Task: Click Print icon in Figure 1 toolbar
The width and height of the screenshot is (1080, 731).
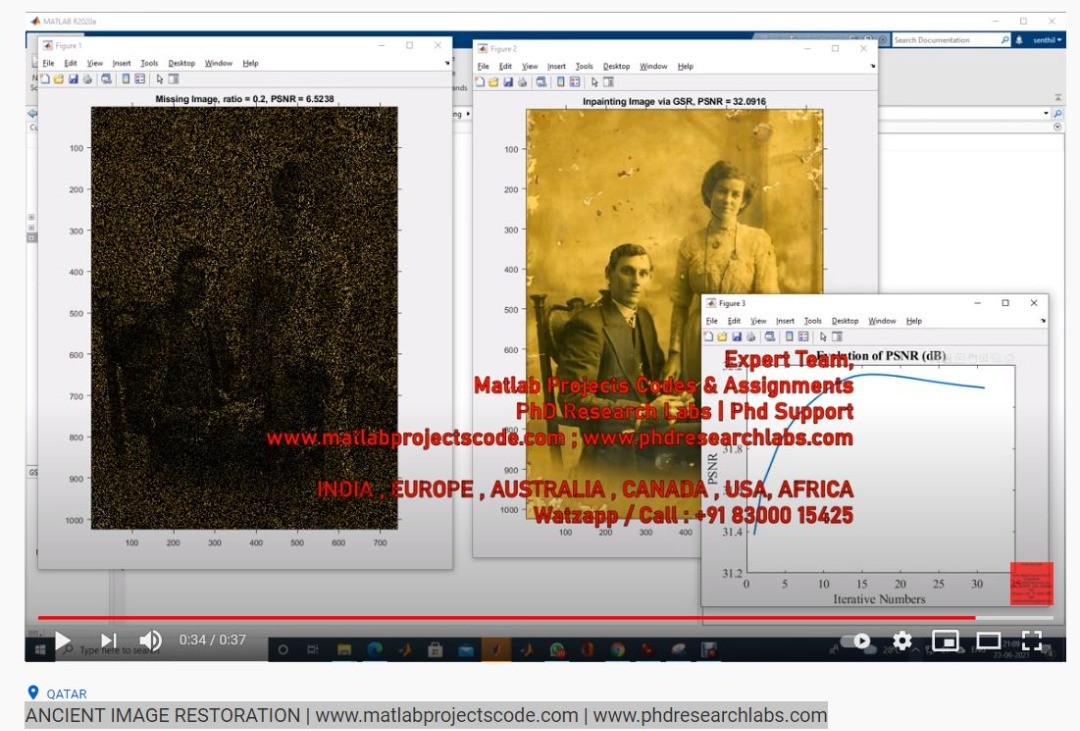Action: click(x=87, y=79)
